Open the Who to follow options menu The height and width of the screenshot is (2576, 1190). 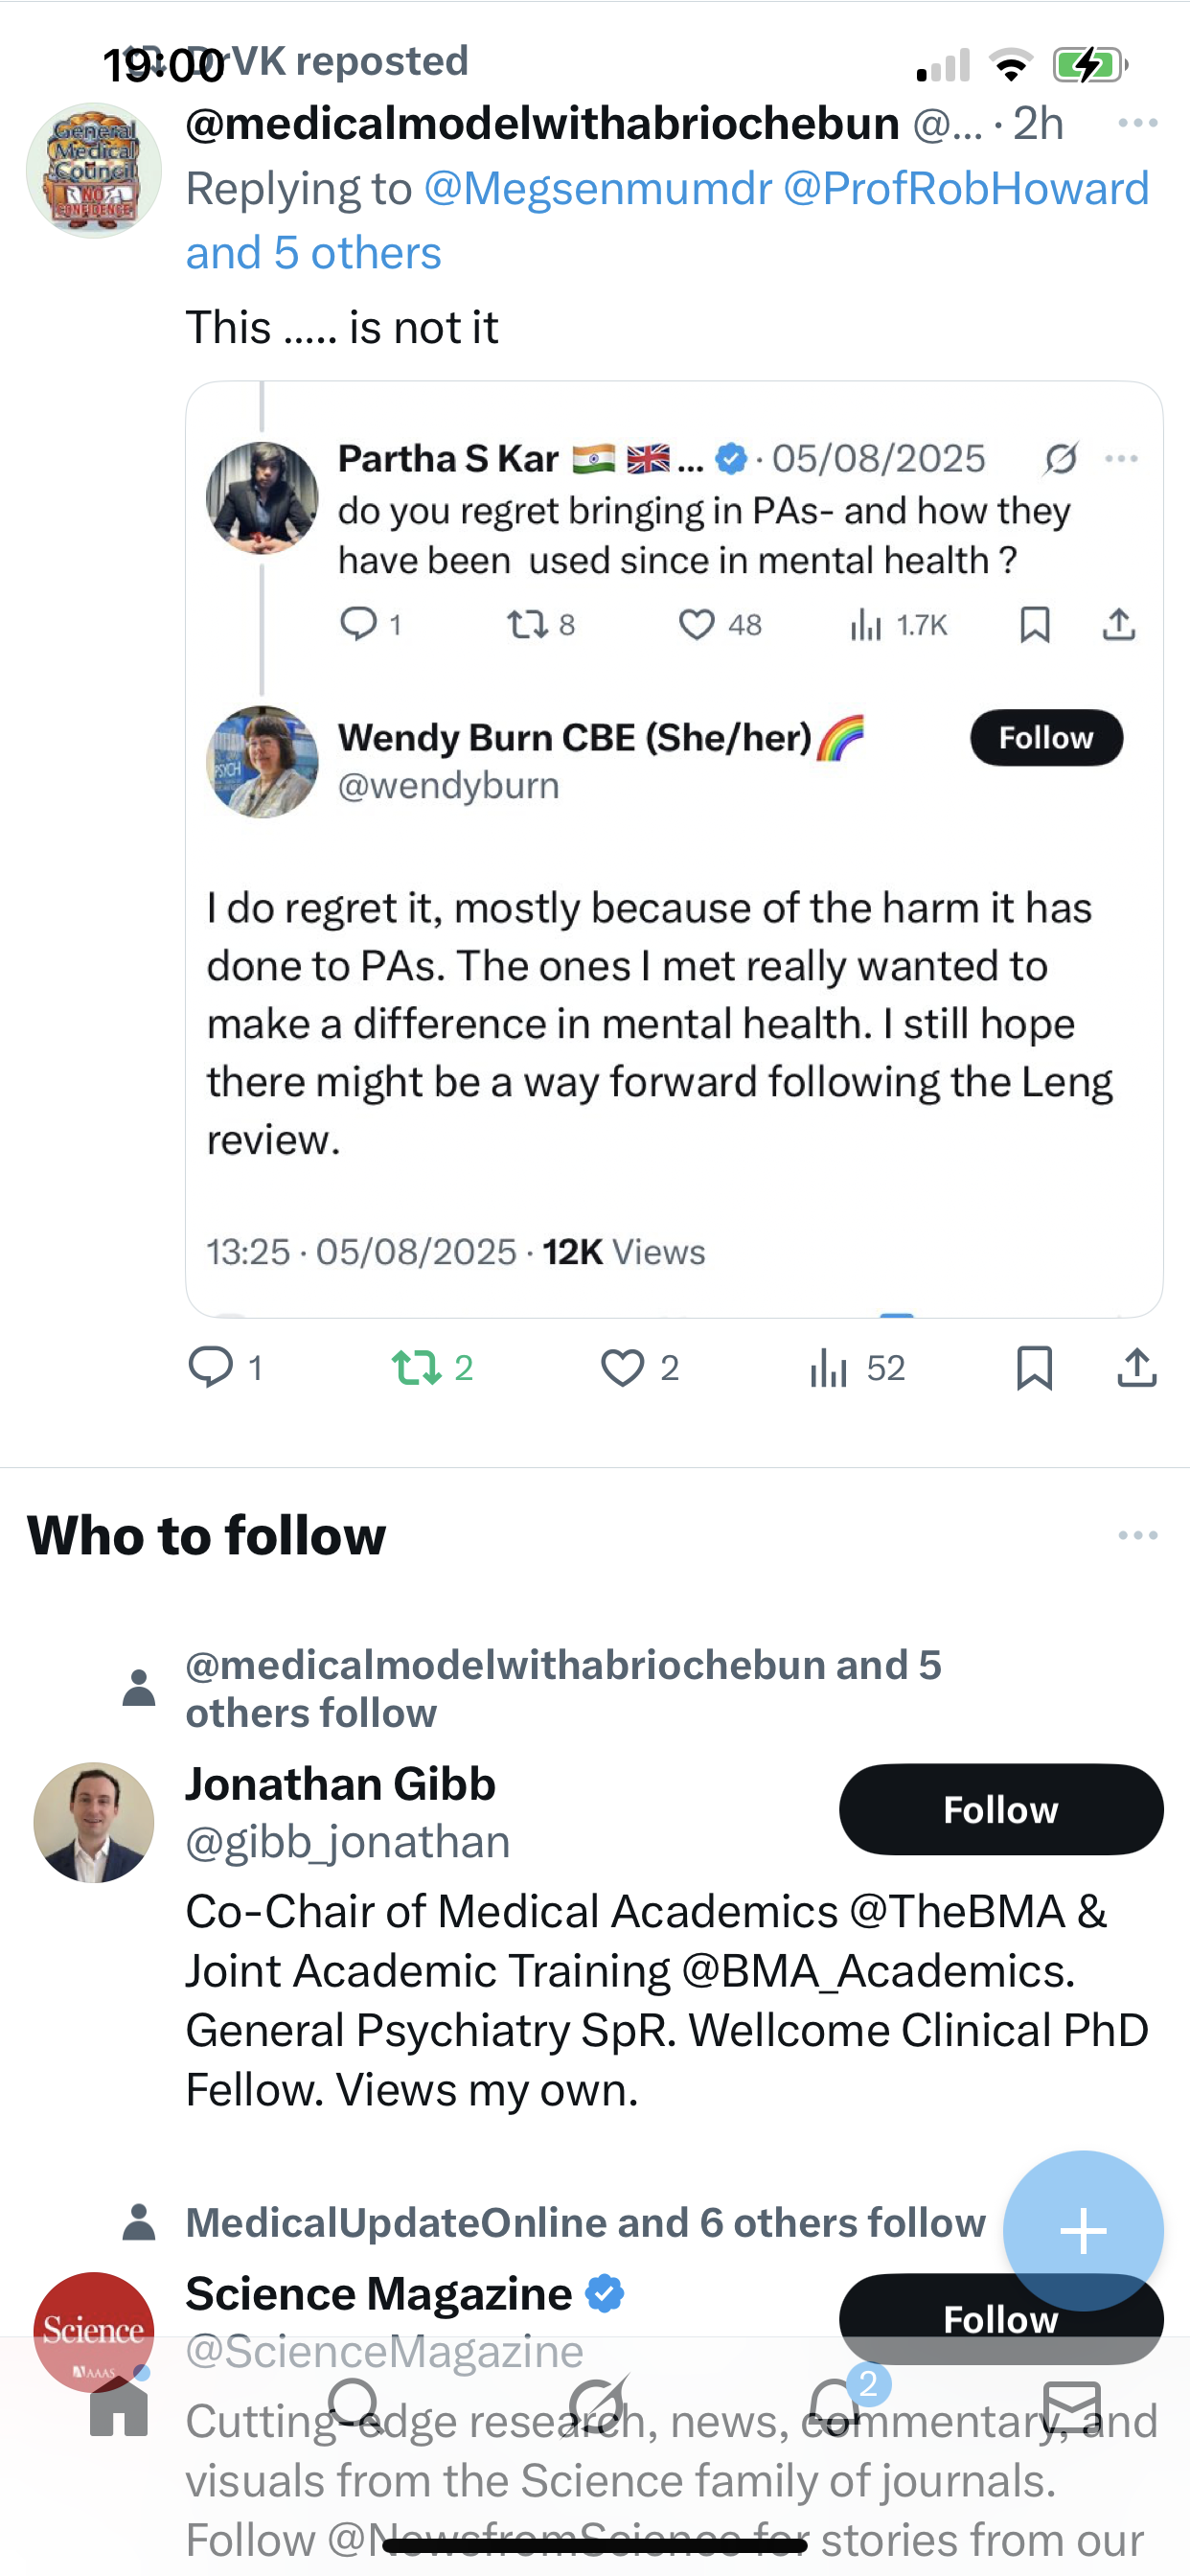point(1137,1535)
